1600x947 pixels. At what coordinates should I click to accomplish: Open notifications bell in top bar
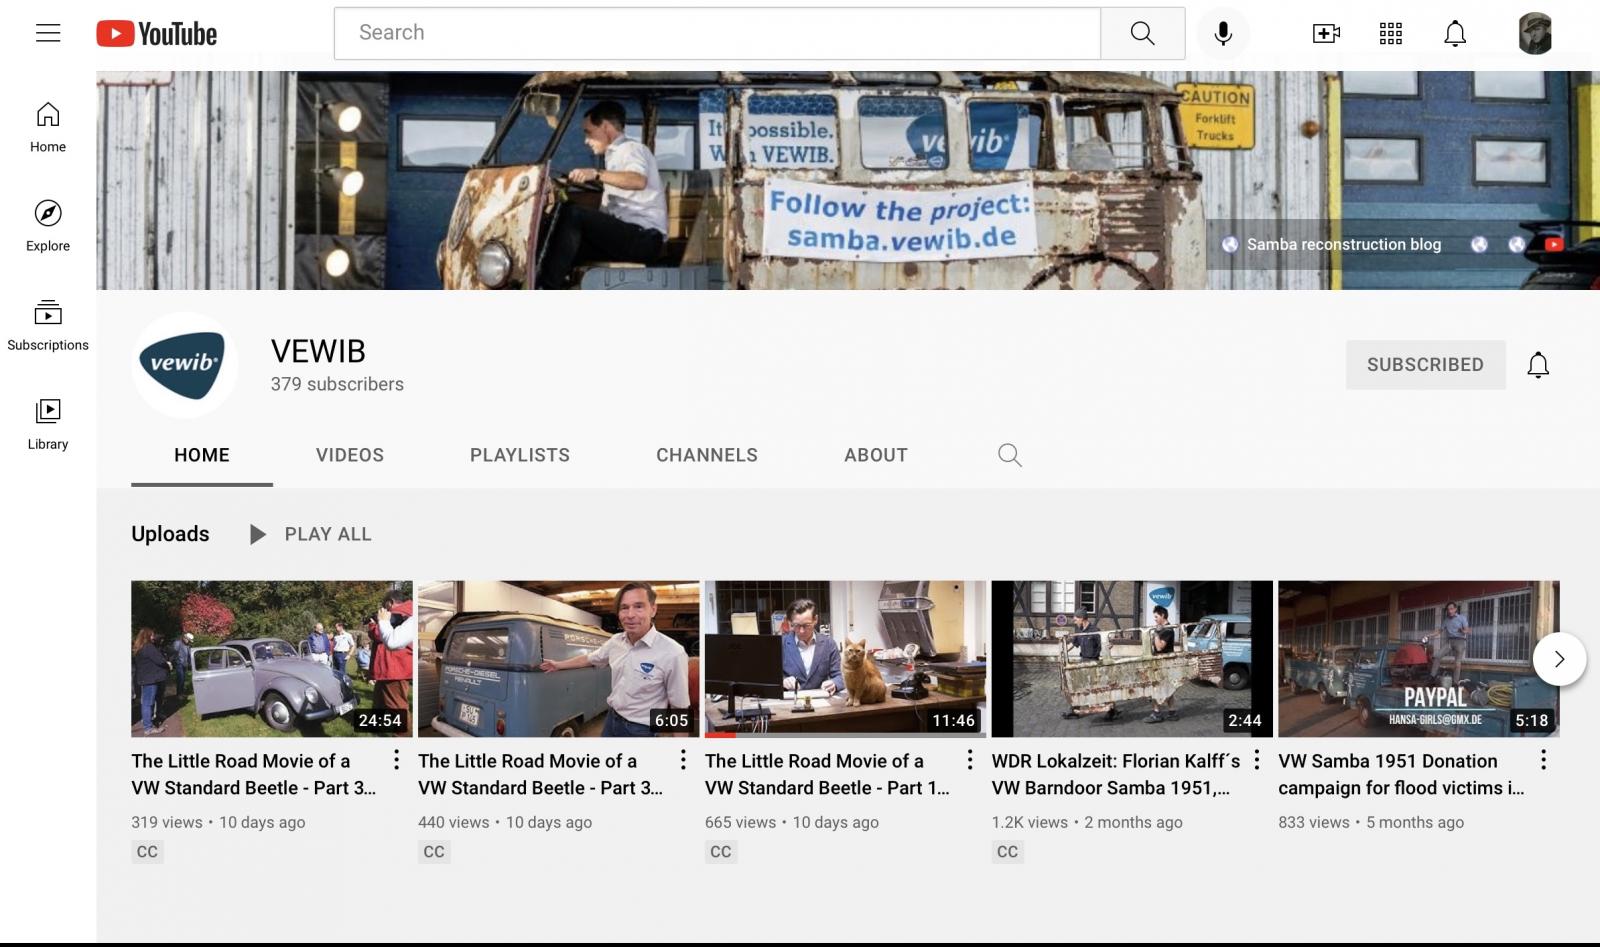[1455, 33]
